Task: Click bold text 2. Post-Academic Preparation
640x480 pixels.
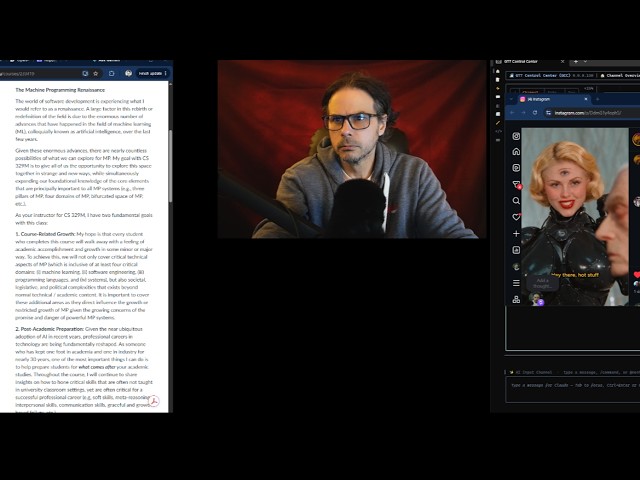Action: click(49, 329)
